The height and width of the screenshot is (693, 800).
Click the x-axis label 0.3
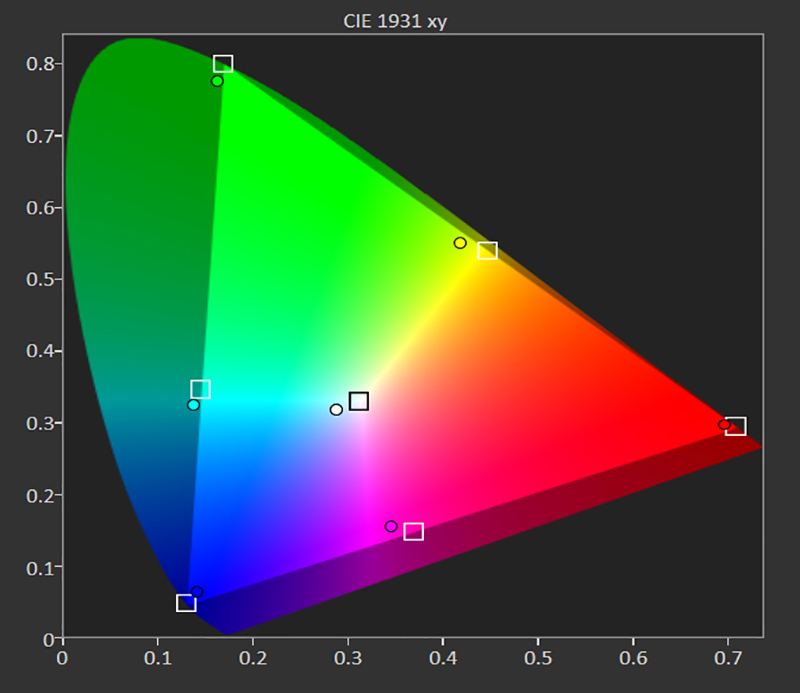tap(348, 658)
